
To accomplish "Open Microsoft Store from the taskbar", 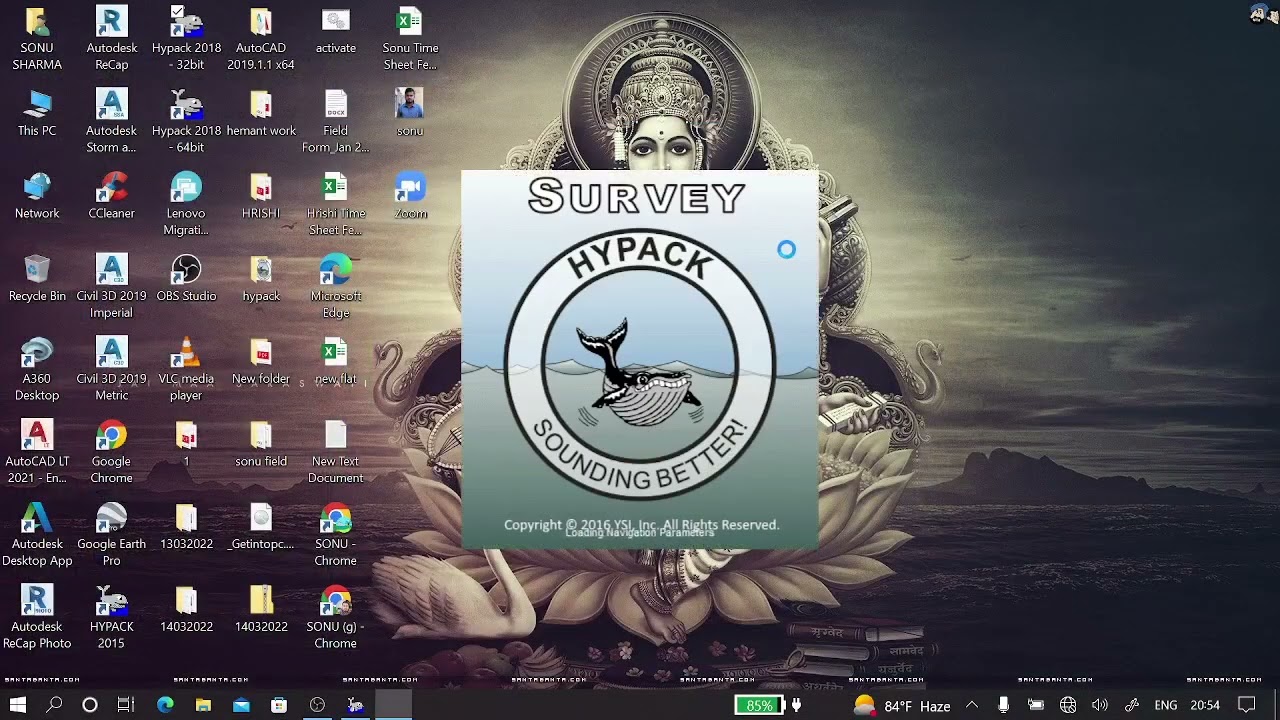I will coord(279,705).
